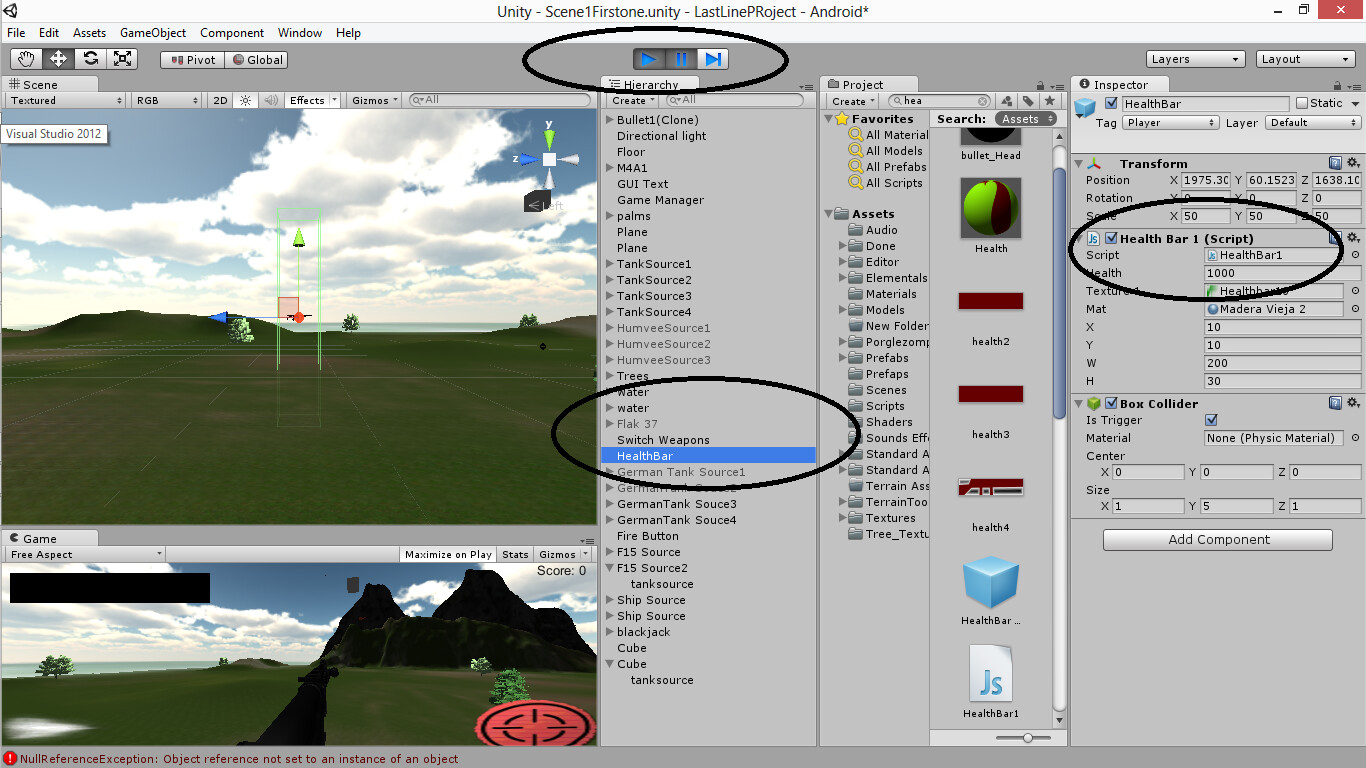Select the Rotate tool
Screen dimensions: 1366x768
tap(90, 58)
